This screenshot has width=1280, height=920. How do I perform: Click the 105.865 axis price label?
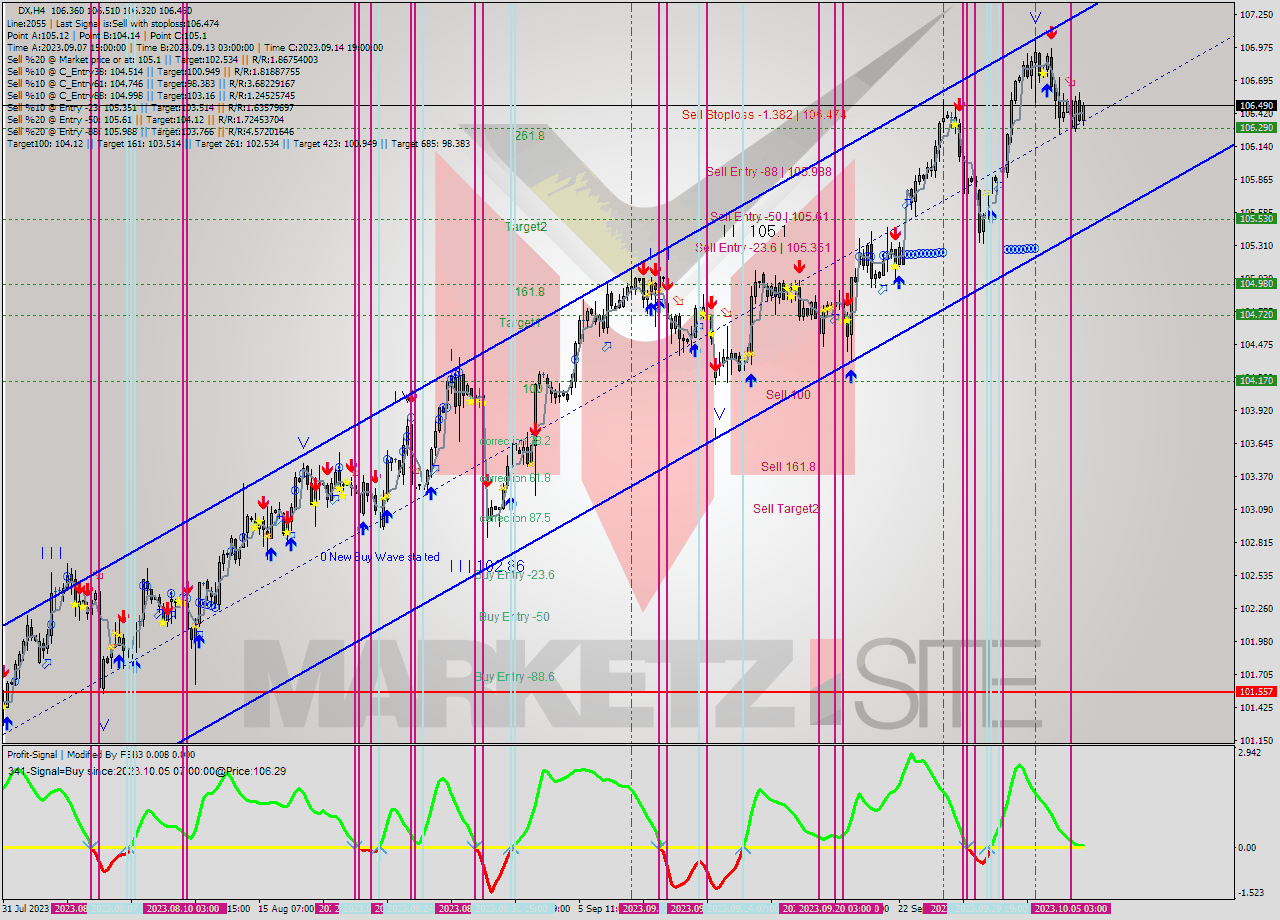[1256, 180]
